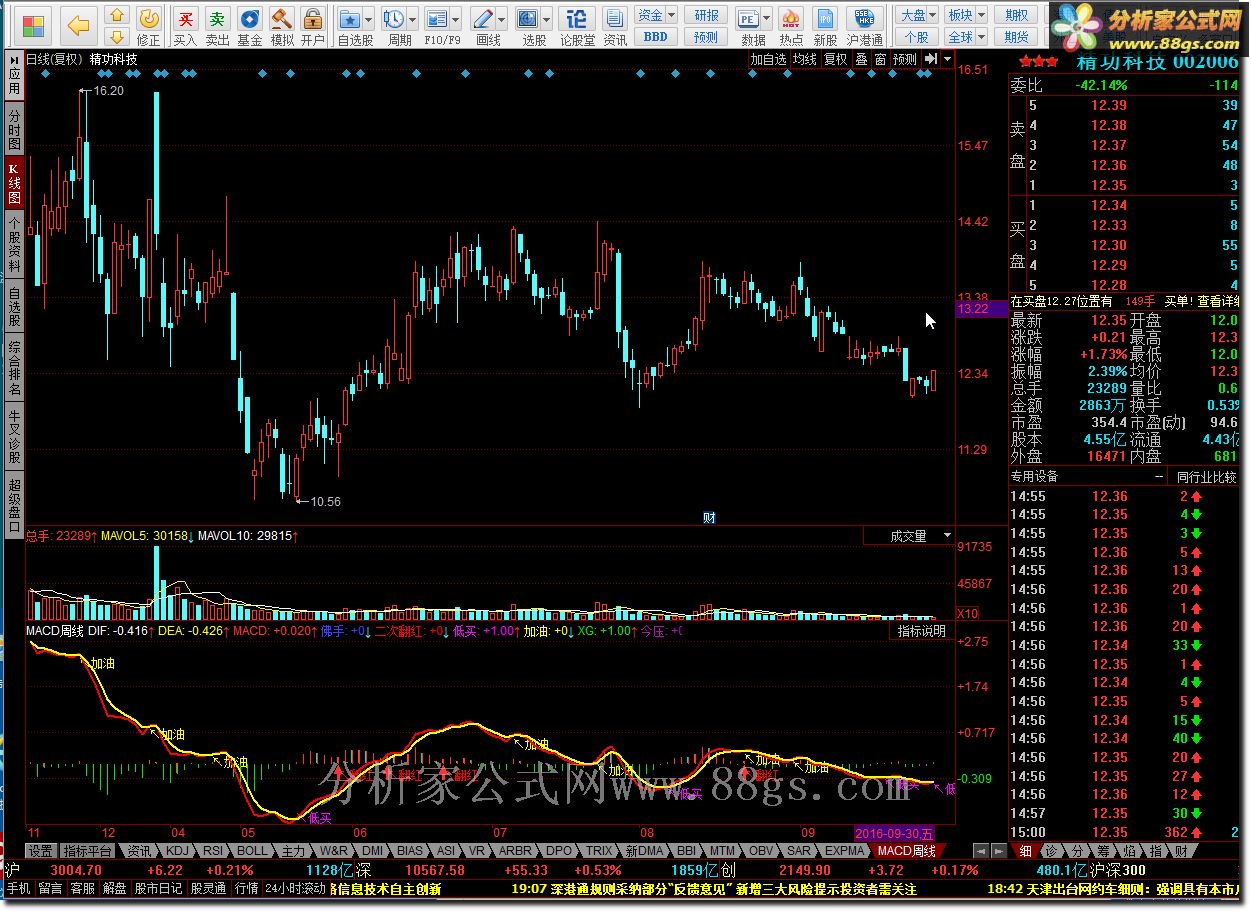Open the arrow dropdown right of 预测 in the chart header
This screenshot has width=1251, height=911.
[x=946, y=59]
